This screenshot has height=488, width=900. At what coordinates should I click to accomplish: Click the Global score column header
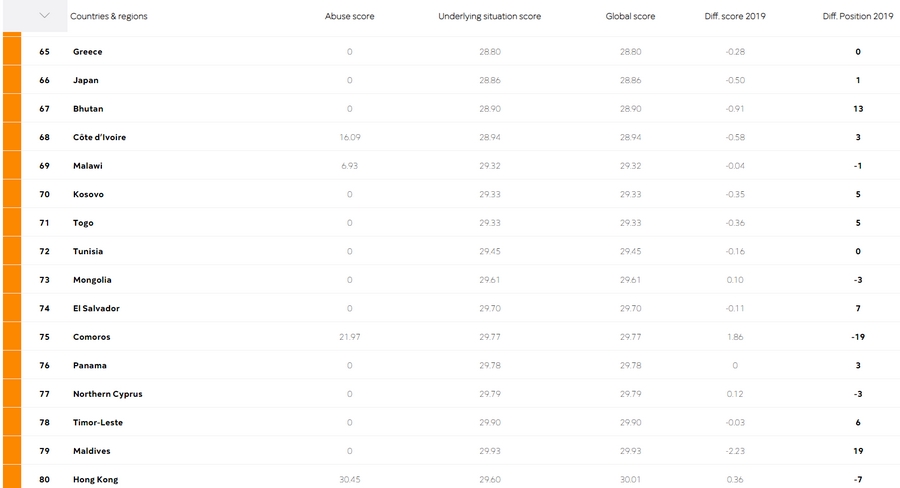tap(630, 16)
